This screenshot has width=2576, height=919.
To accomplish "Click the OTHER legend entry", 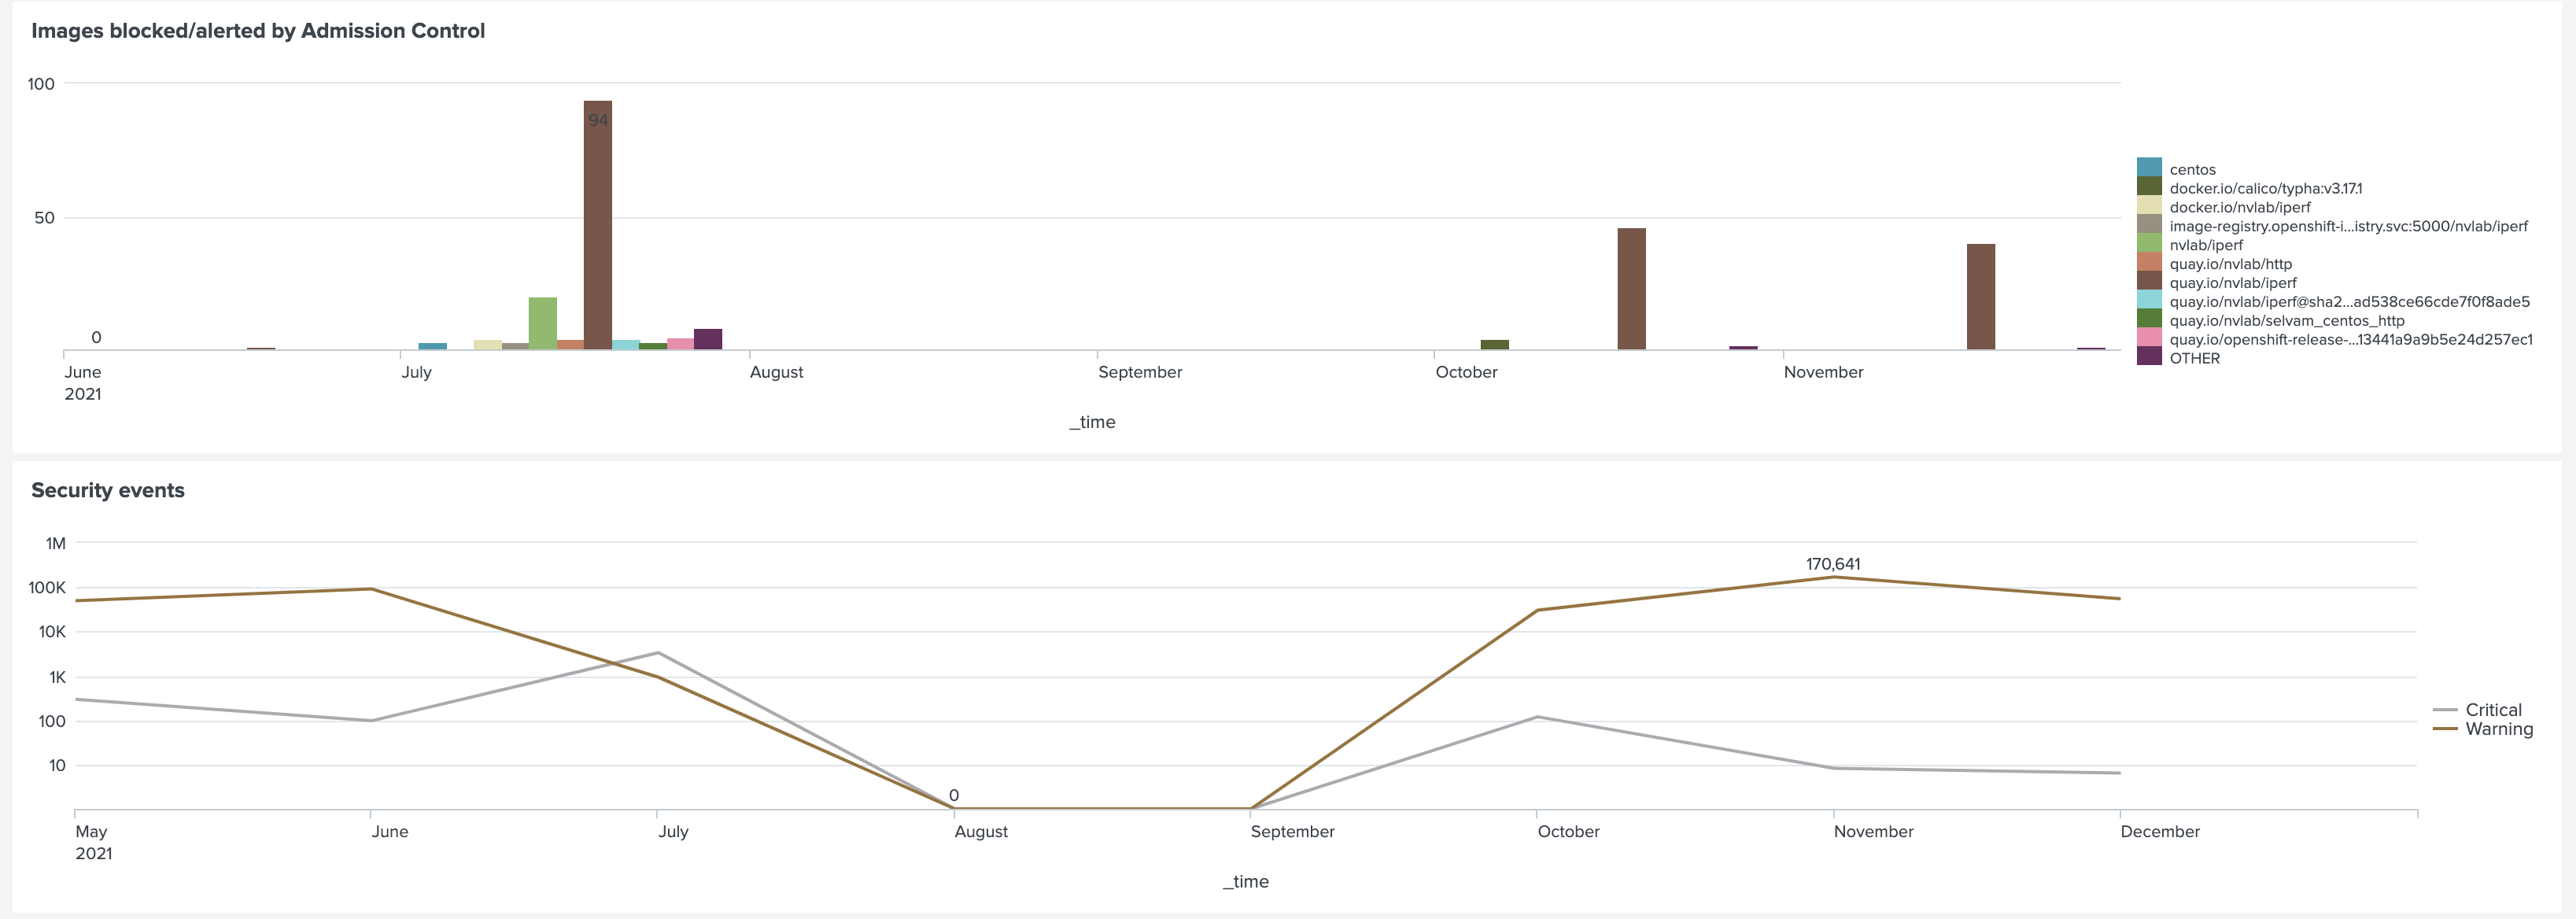I will pos(2194,358).
